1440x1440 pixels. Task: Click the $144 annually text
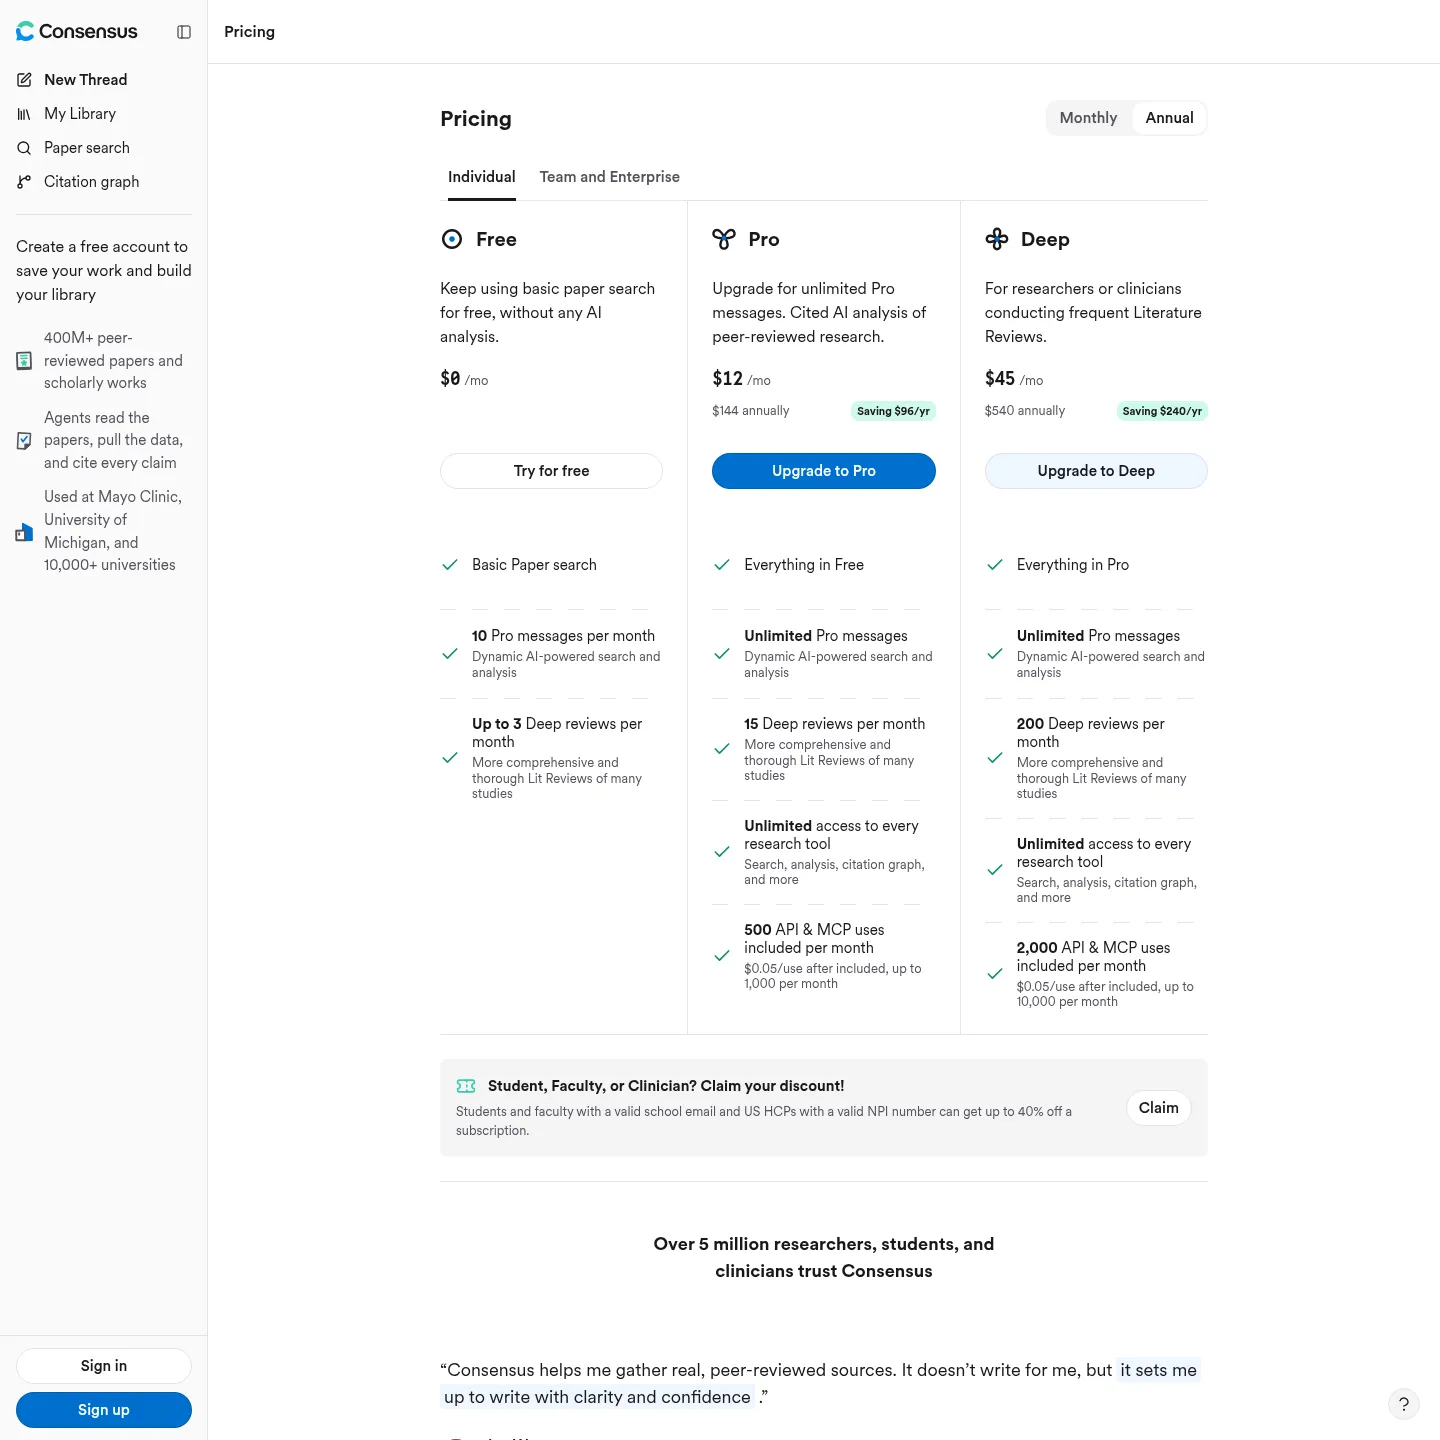coord(751,411)
